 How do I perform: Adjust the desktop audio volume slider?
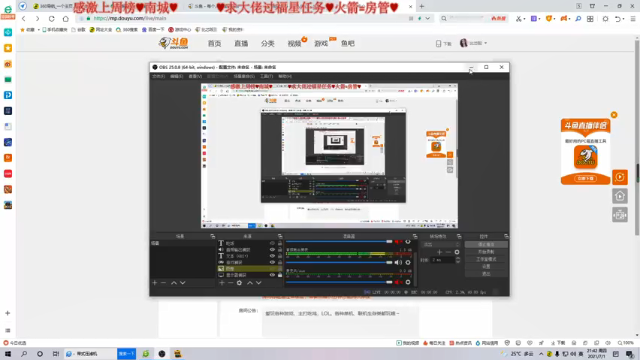(339, 262)
